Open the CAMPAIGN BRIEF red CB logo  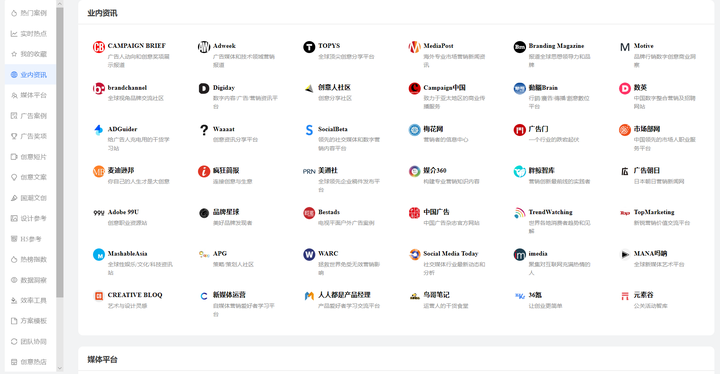[x=99, y=47]
